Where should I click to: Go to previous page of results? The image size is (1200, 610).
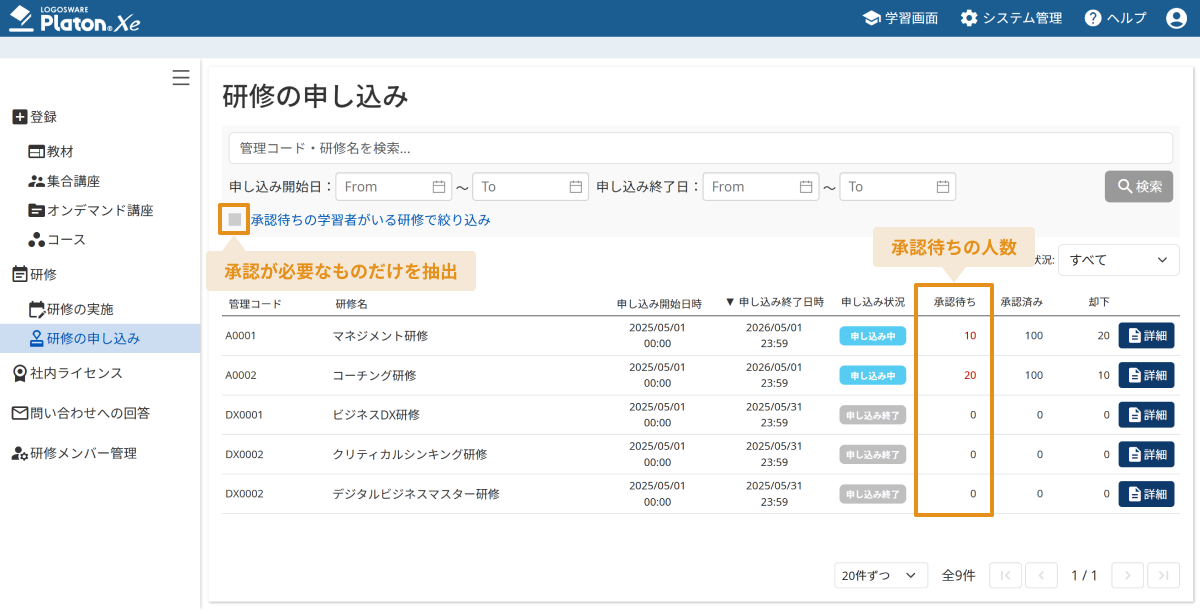coord(1041,575)
